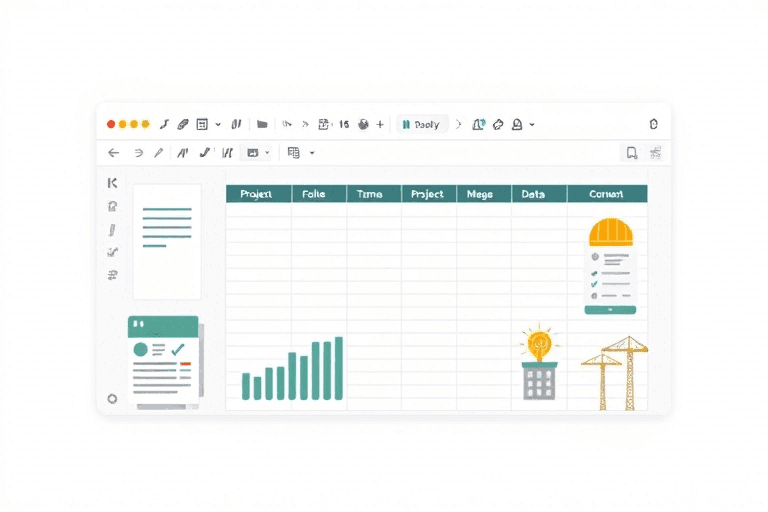The height and width of the screenshot is (512, 768).
Task: Click the plus icon beside the globe
Action: (380, 125)
